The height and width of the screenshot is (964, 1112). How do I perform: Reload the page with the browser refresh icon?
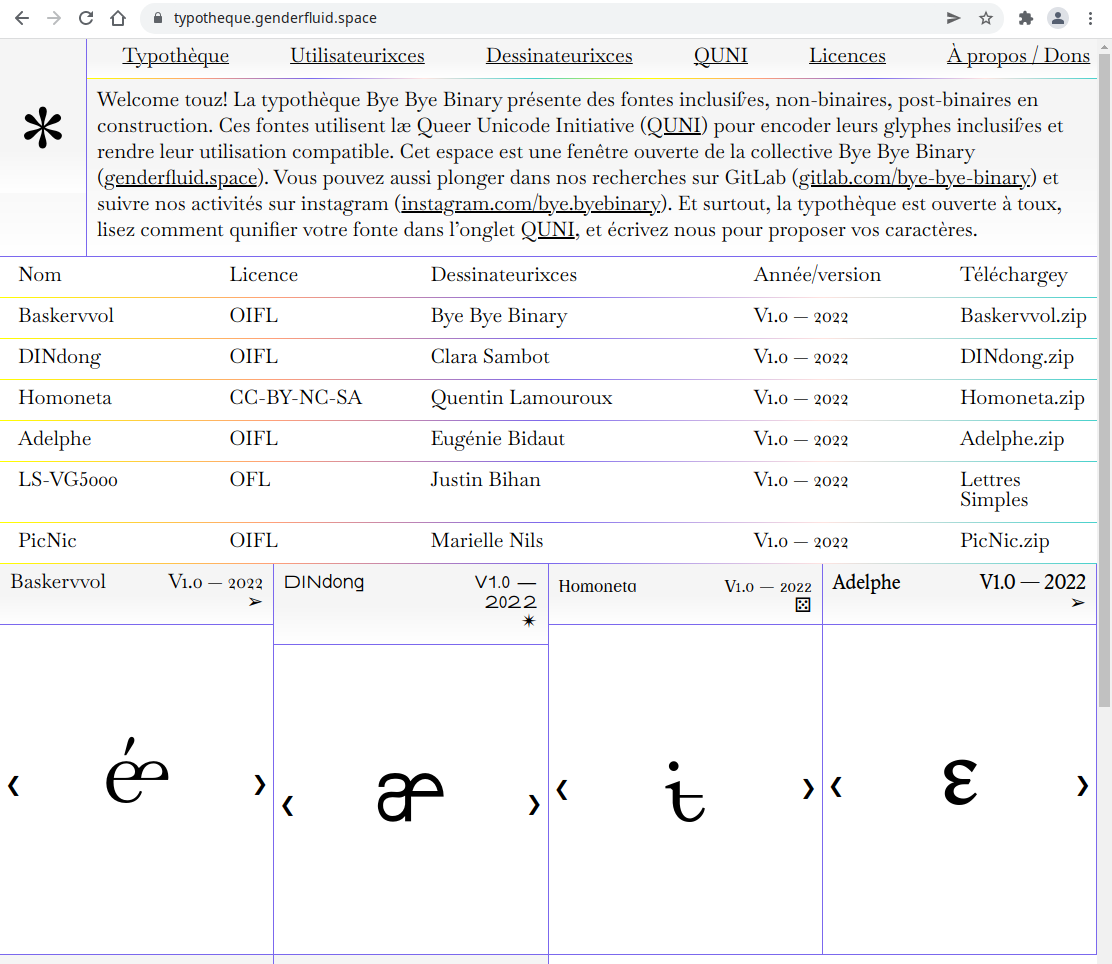click(86, 18)
